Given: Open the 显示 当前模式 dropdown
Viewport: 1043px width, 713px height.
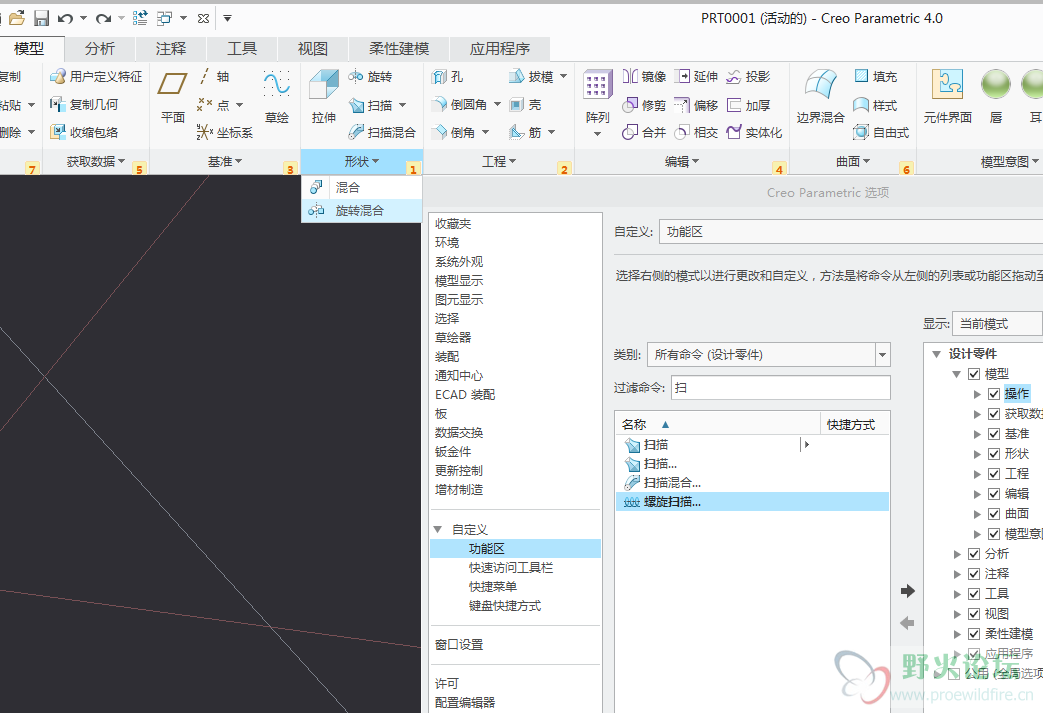Looking at the screenshot, I should [x=997, y=324].
